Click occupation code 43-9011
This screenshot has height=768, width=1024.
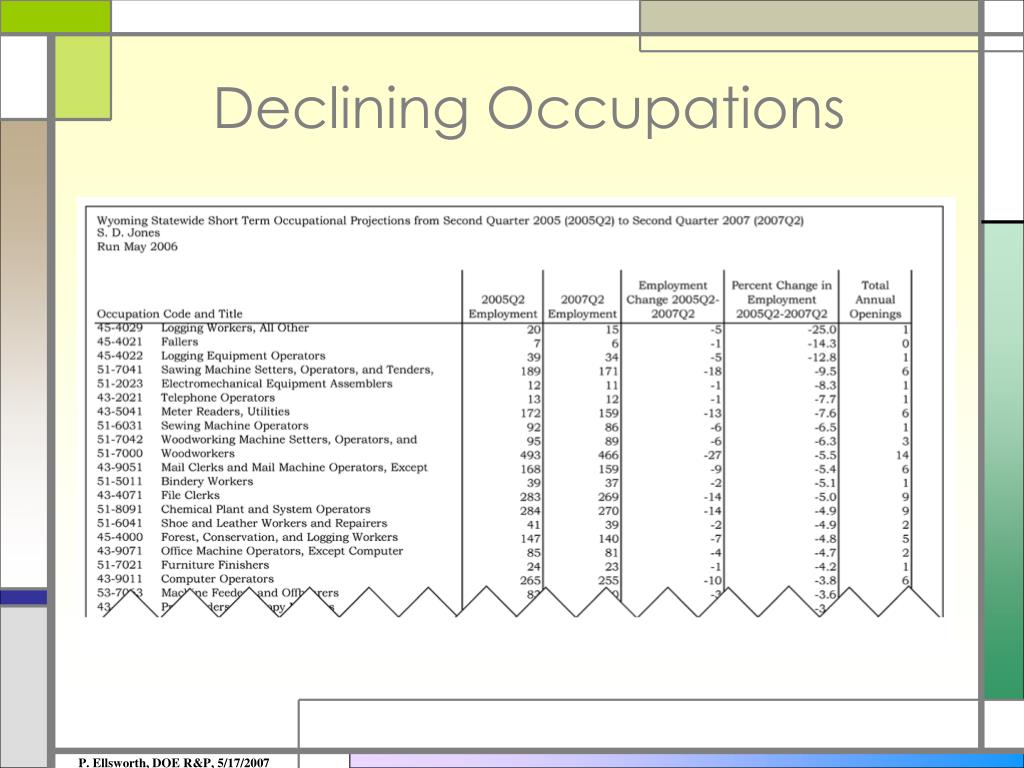pos(120,579)
